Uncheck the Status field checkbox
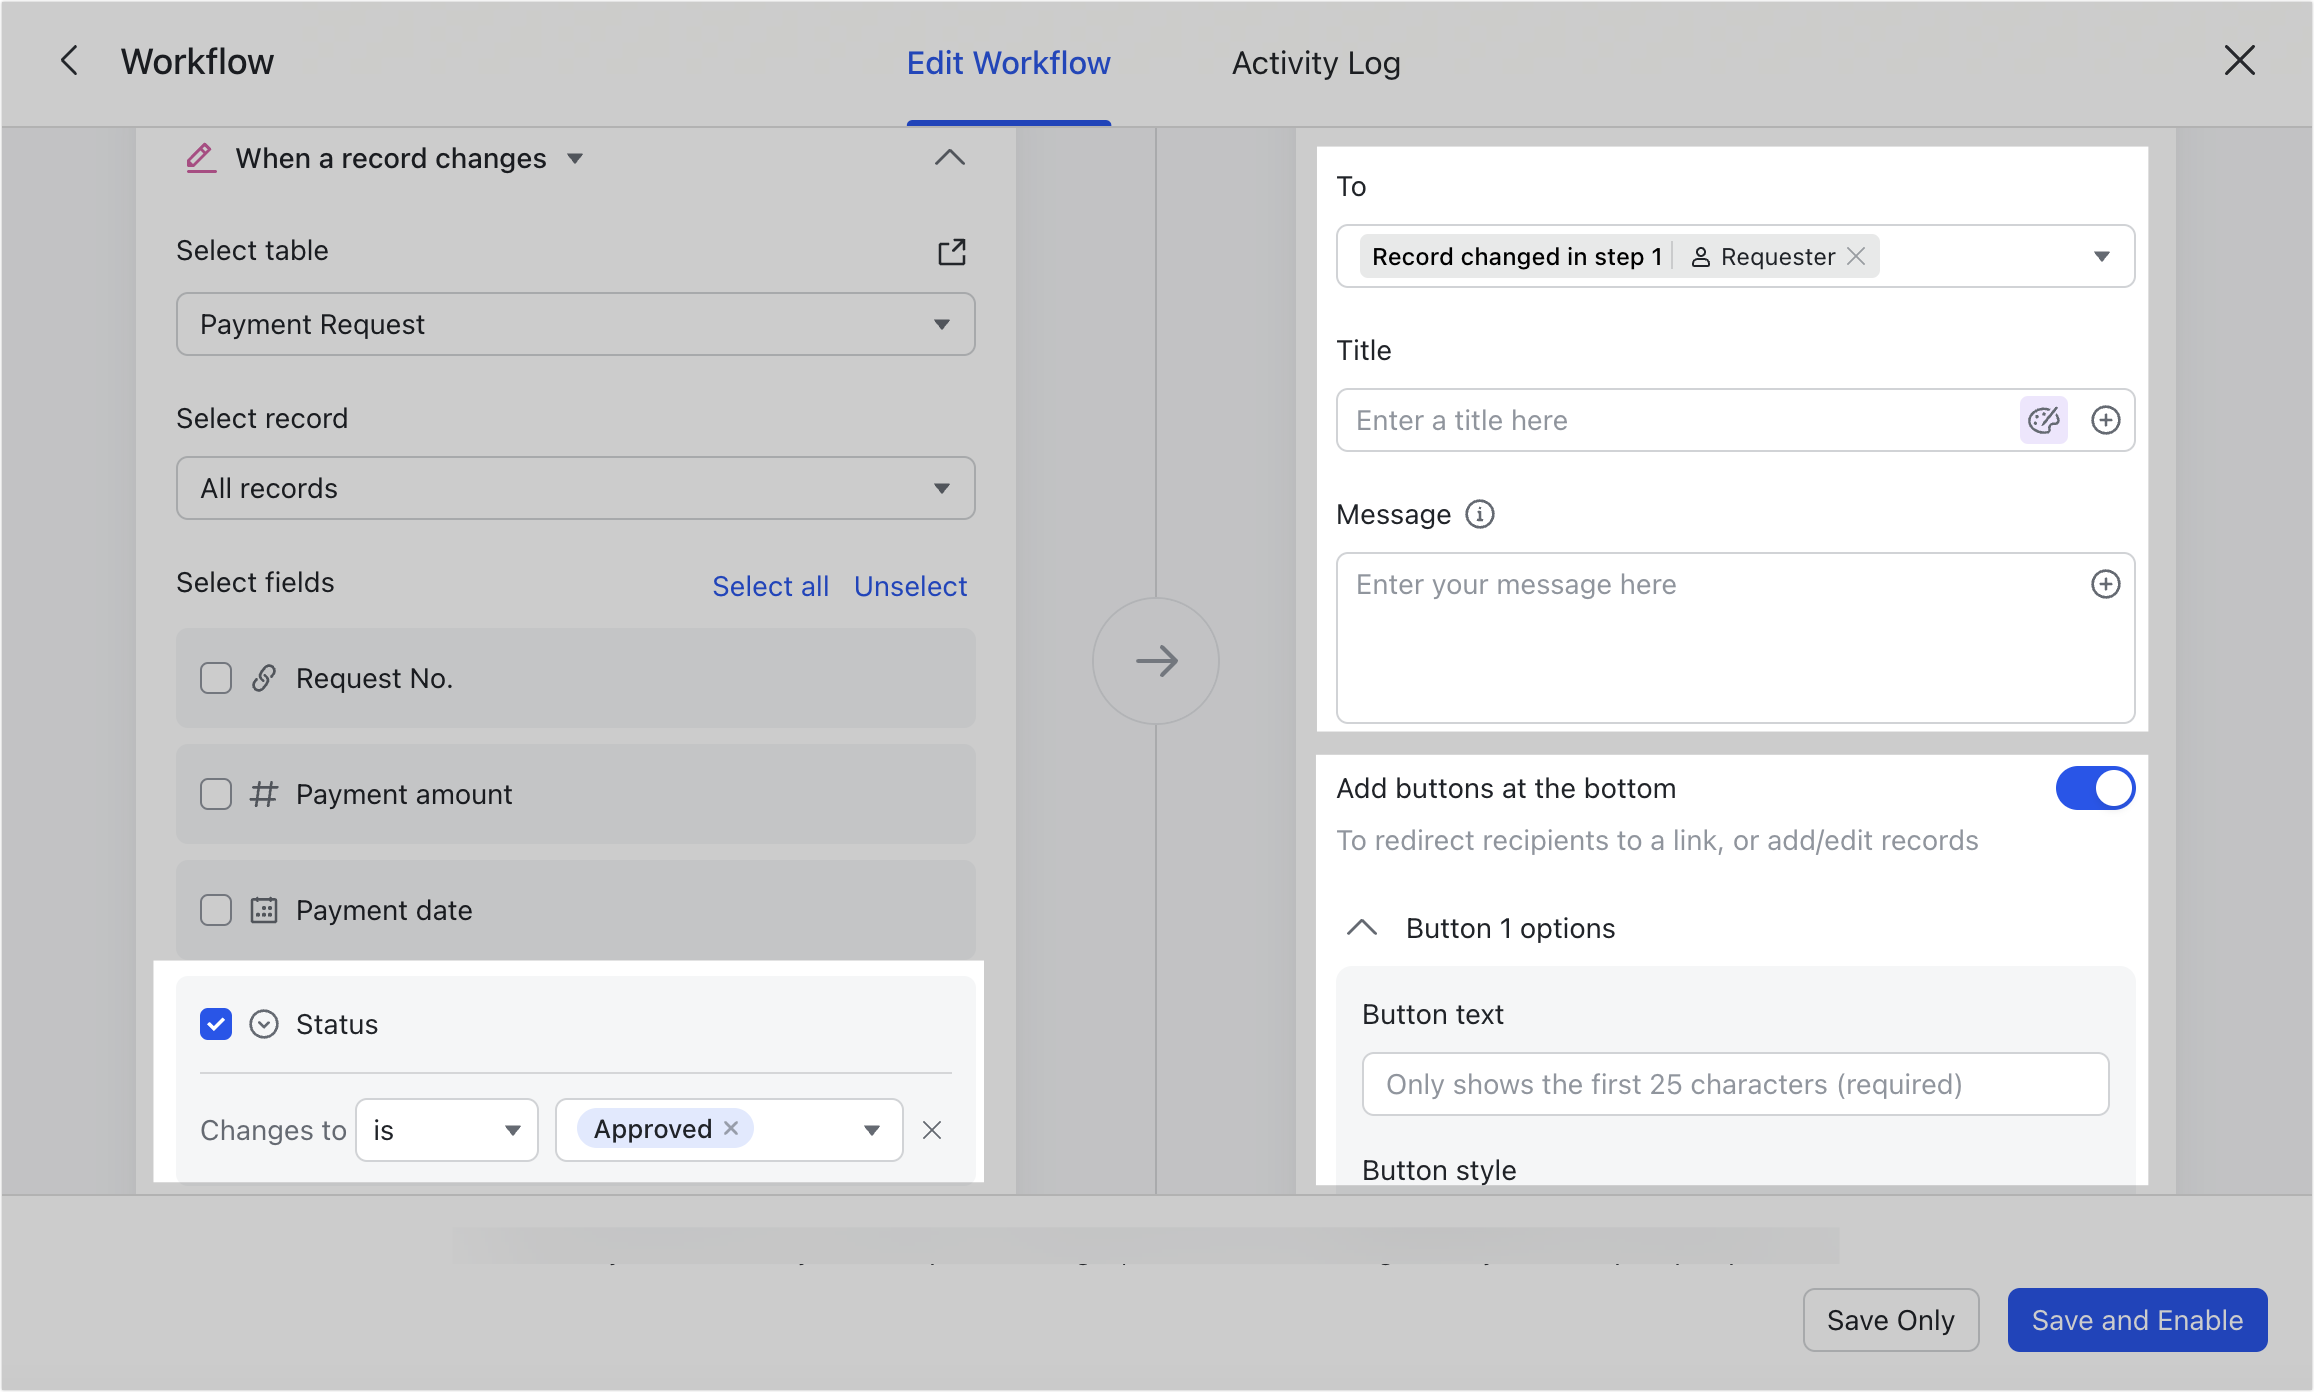The image size is (2314, 1392). point(216,1024)
